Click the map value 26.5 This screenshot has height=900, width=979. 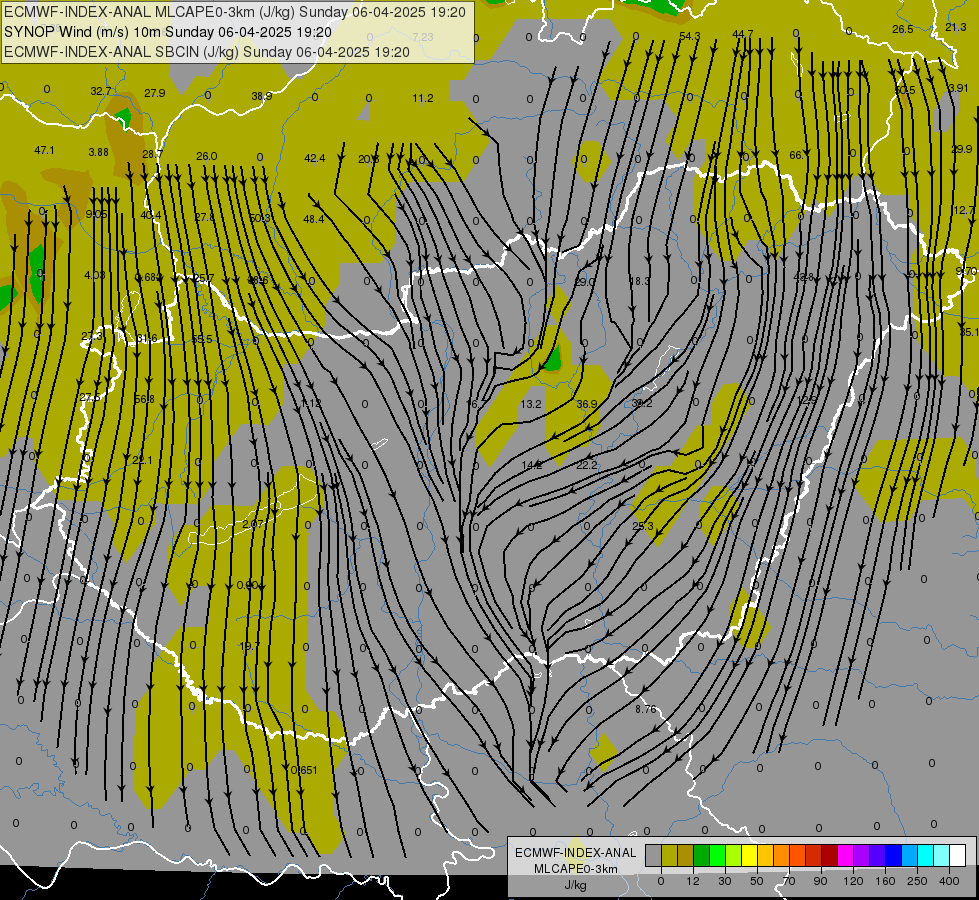click(903, 29)
